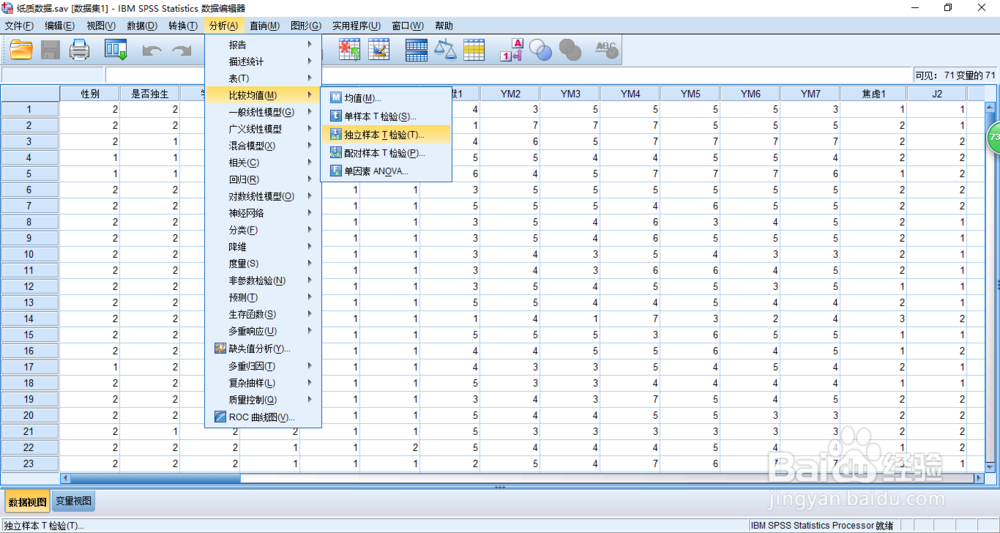
Task: Click the Show All Variables gray circles icon
Action: point(570,50)
